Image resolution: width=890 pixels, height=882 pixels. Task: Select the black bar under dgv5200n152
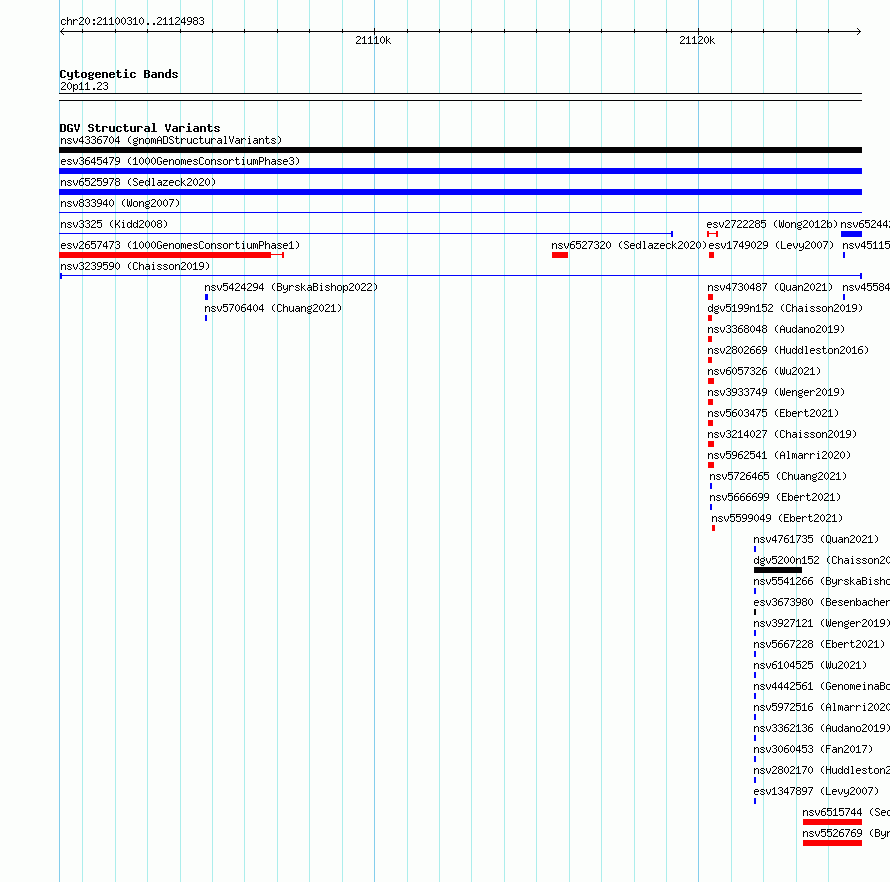pyautogui.click(x=778, y=570)
